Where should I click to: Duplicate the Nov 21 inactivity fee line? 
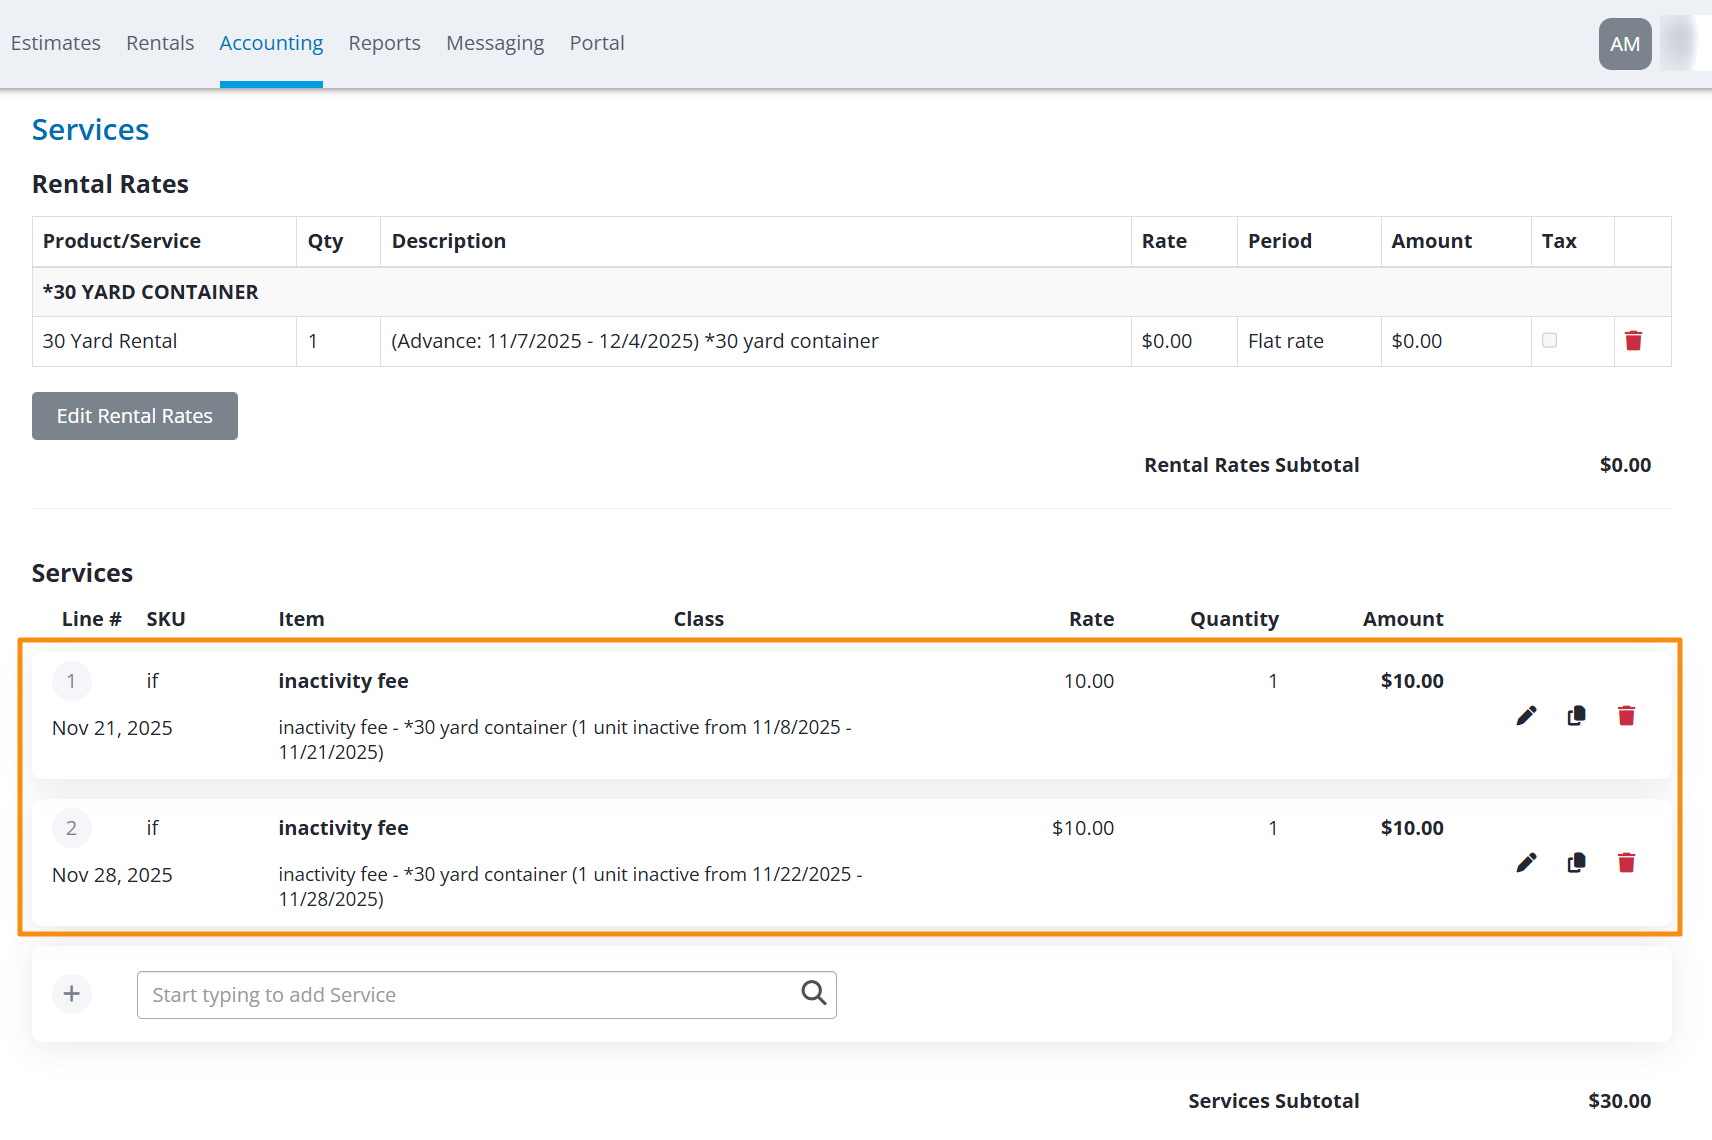tap(1577, 715)
